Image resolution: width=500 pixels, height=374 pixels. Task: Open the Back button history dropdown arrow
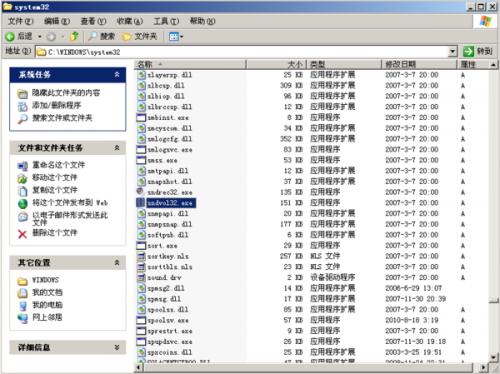tap(39, 36)
